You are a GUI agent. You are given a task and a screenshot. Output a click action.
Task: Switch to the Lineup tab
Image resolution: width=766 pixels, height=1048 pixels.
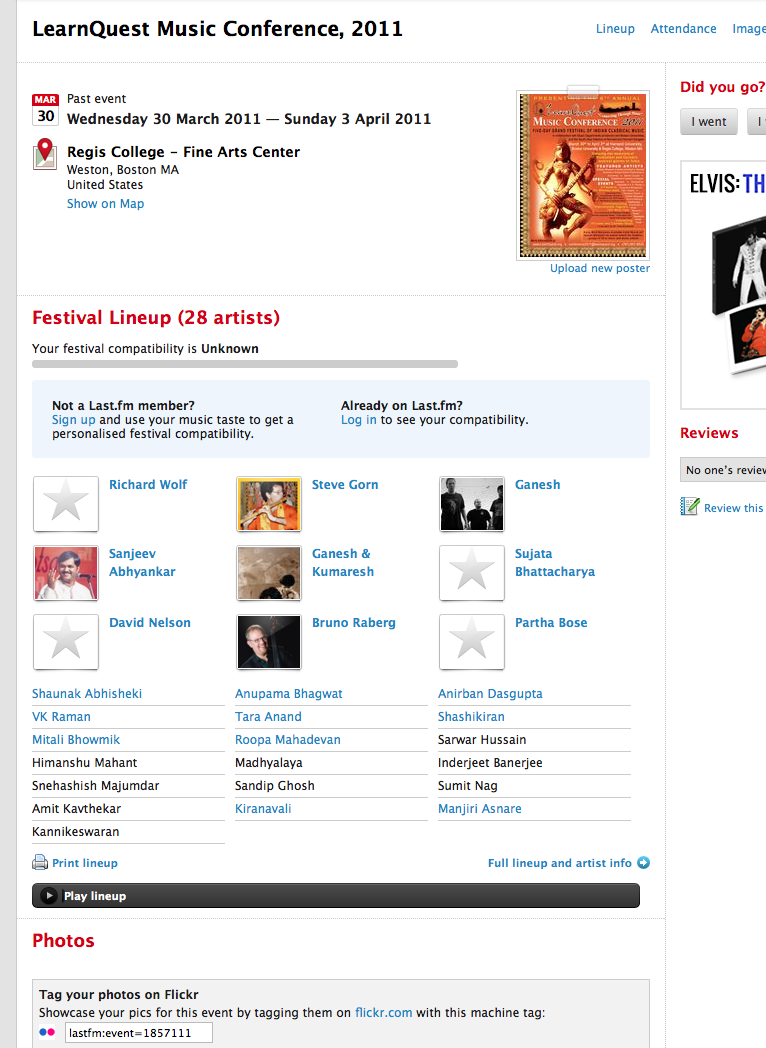[x=615, y=29]
